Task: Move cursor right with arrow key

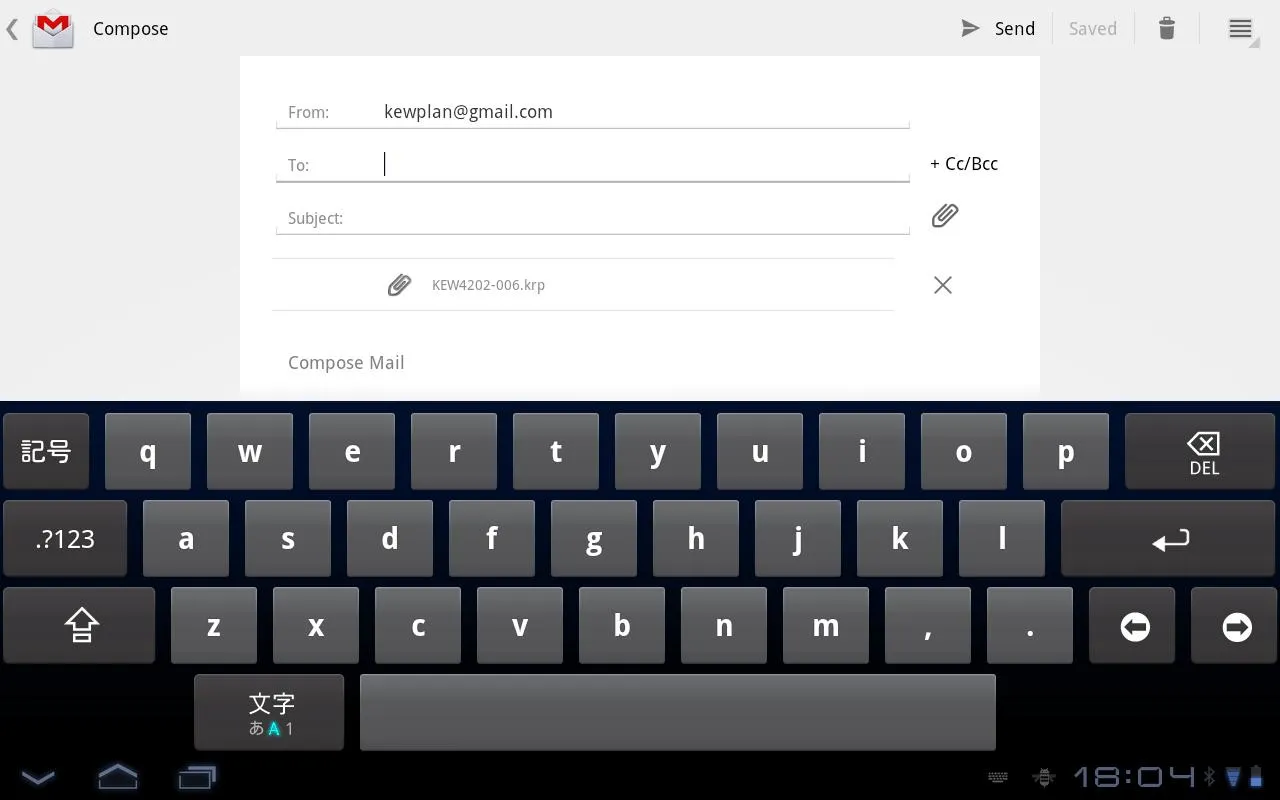Action: pos(1236,626)
